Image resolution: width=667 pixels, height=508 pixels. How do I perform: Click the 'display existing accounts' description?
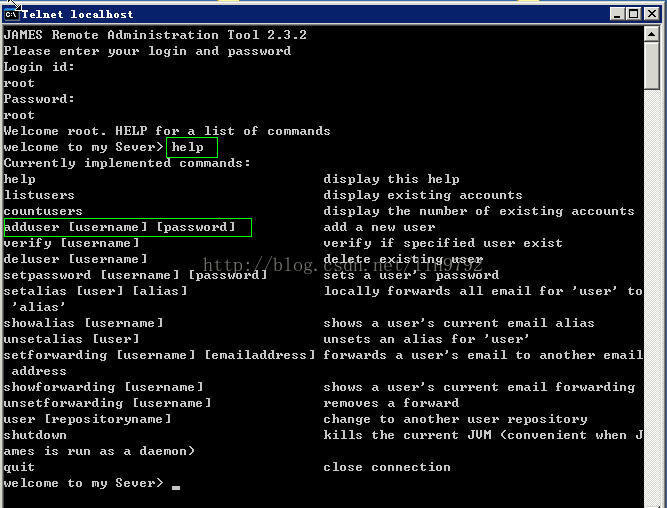pyautogui.click(x=423, y=195)
